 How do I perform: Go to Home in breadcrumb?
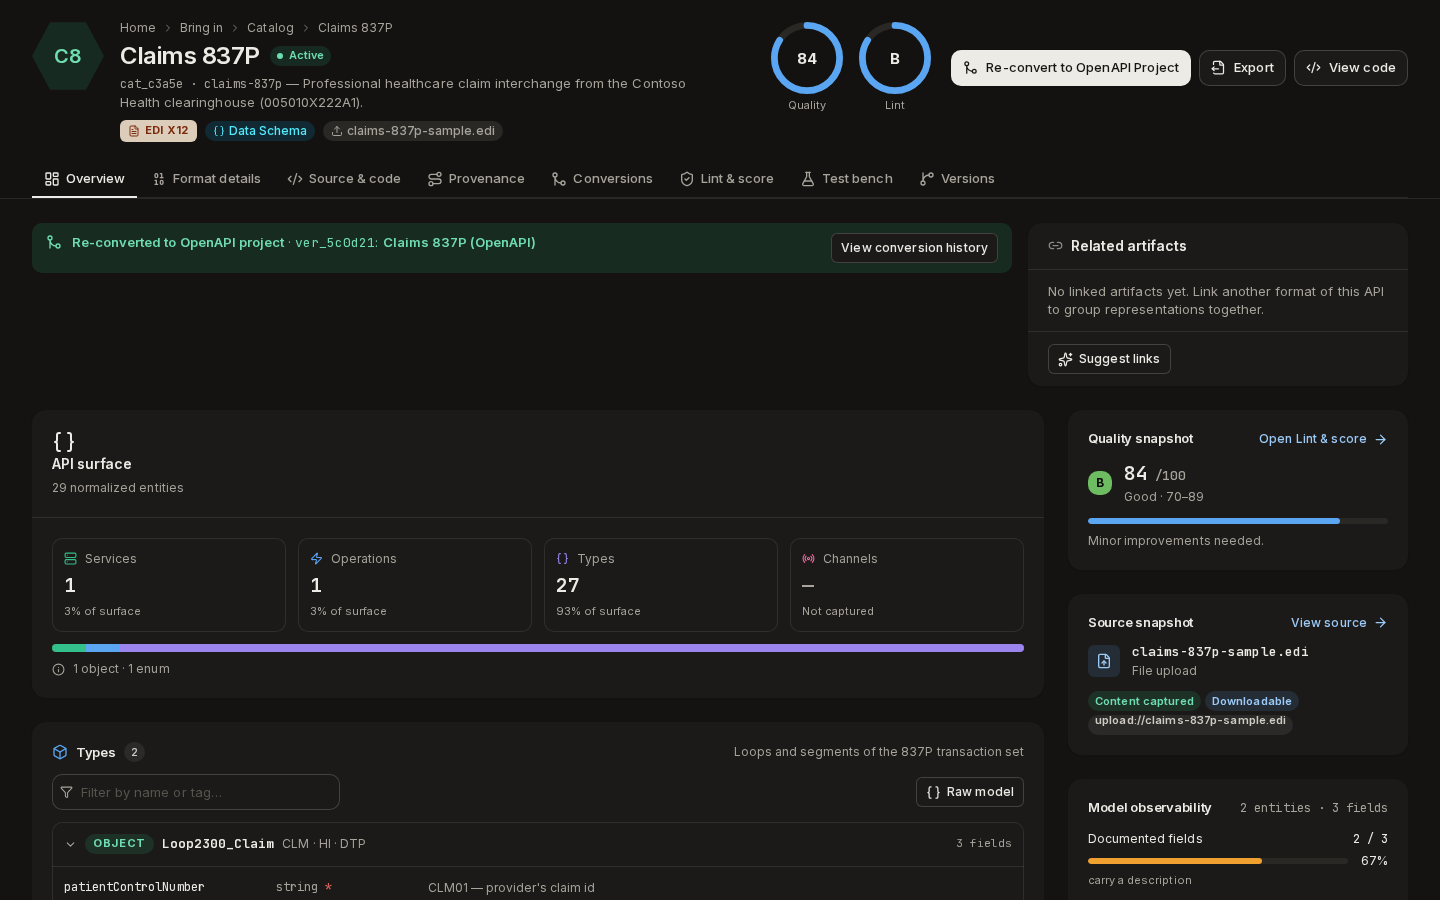[x=137, y=28]
